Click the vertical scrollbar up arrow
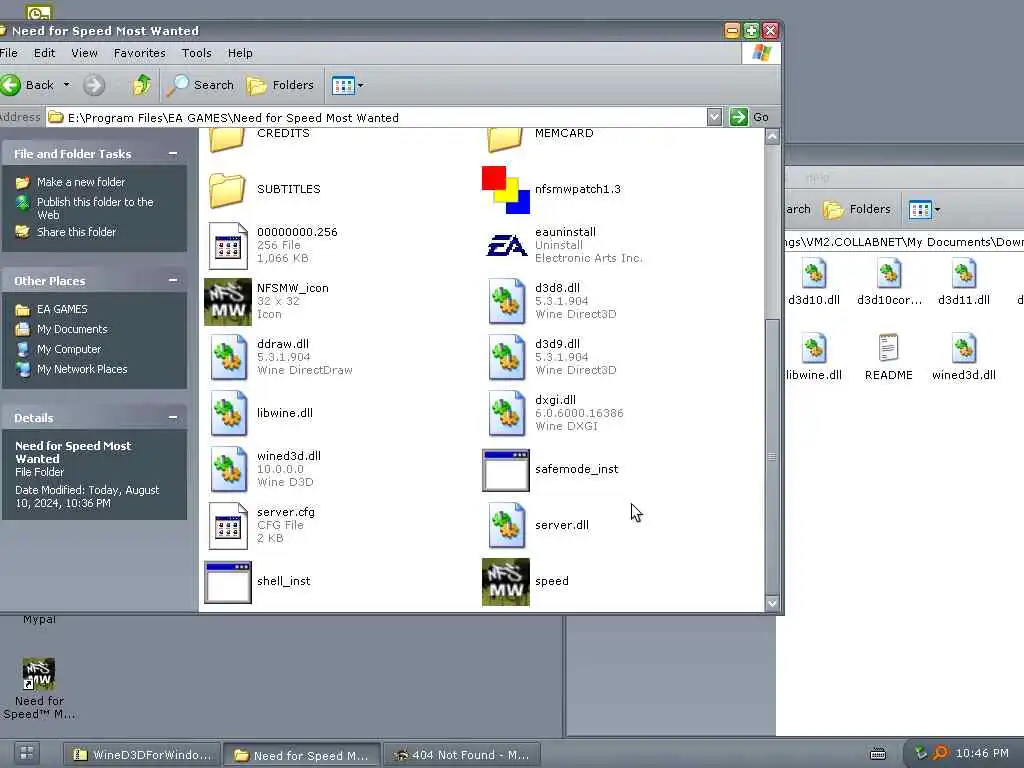Viewport: 1024px width, 768px height. tap(772, 136)
